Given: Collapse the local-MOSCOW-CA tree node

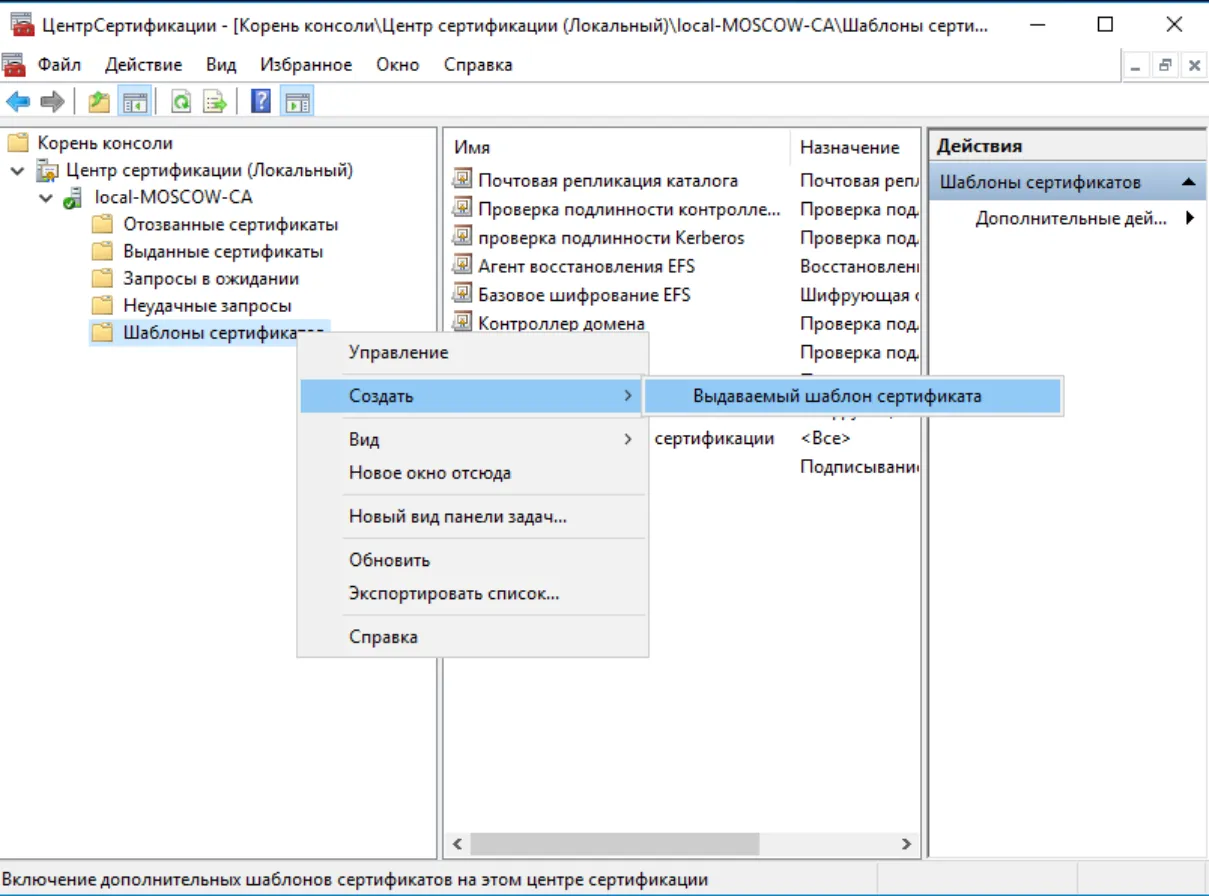Looking at the screenshot, I should point(46,198).
